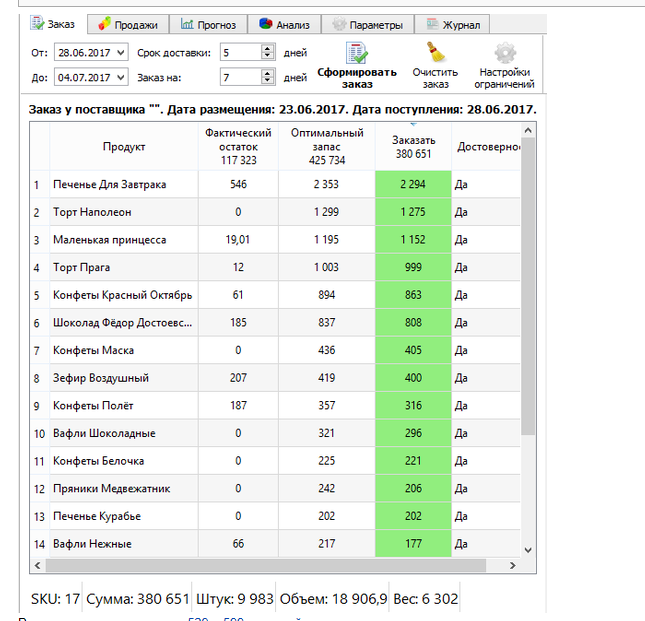645x621 pixels.
Task: Click the order quantity cell 863
Action: [413, 295]
